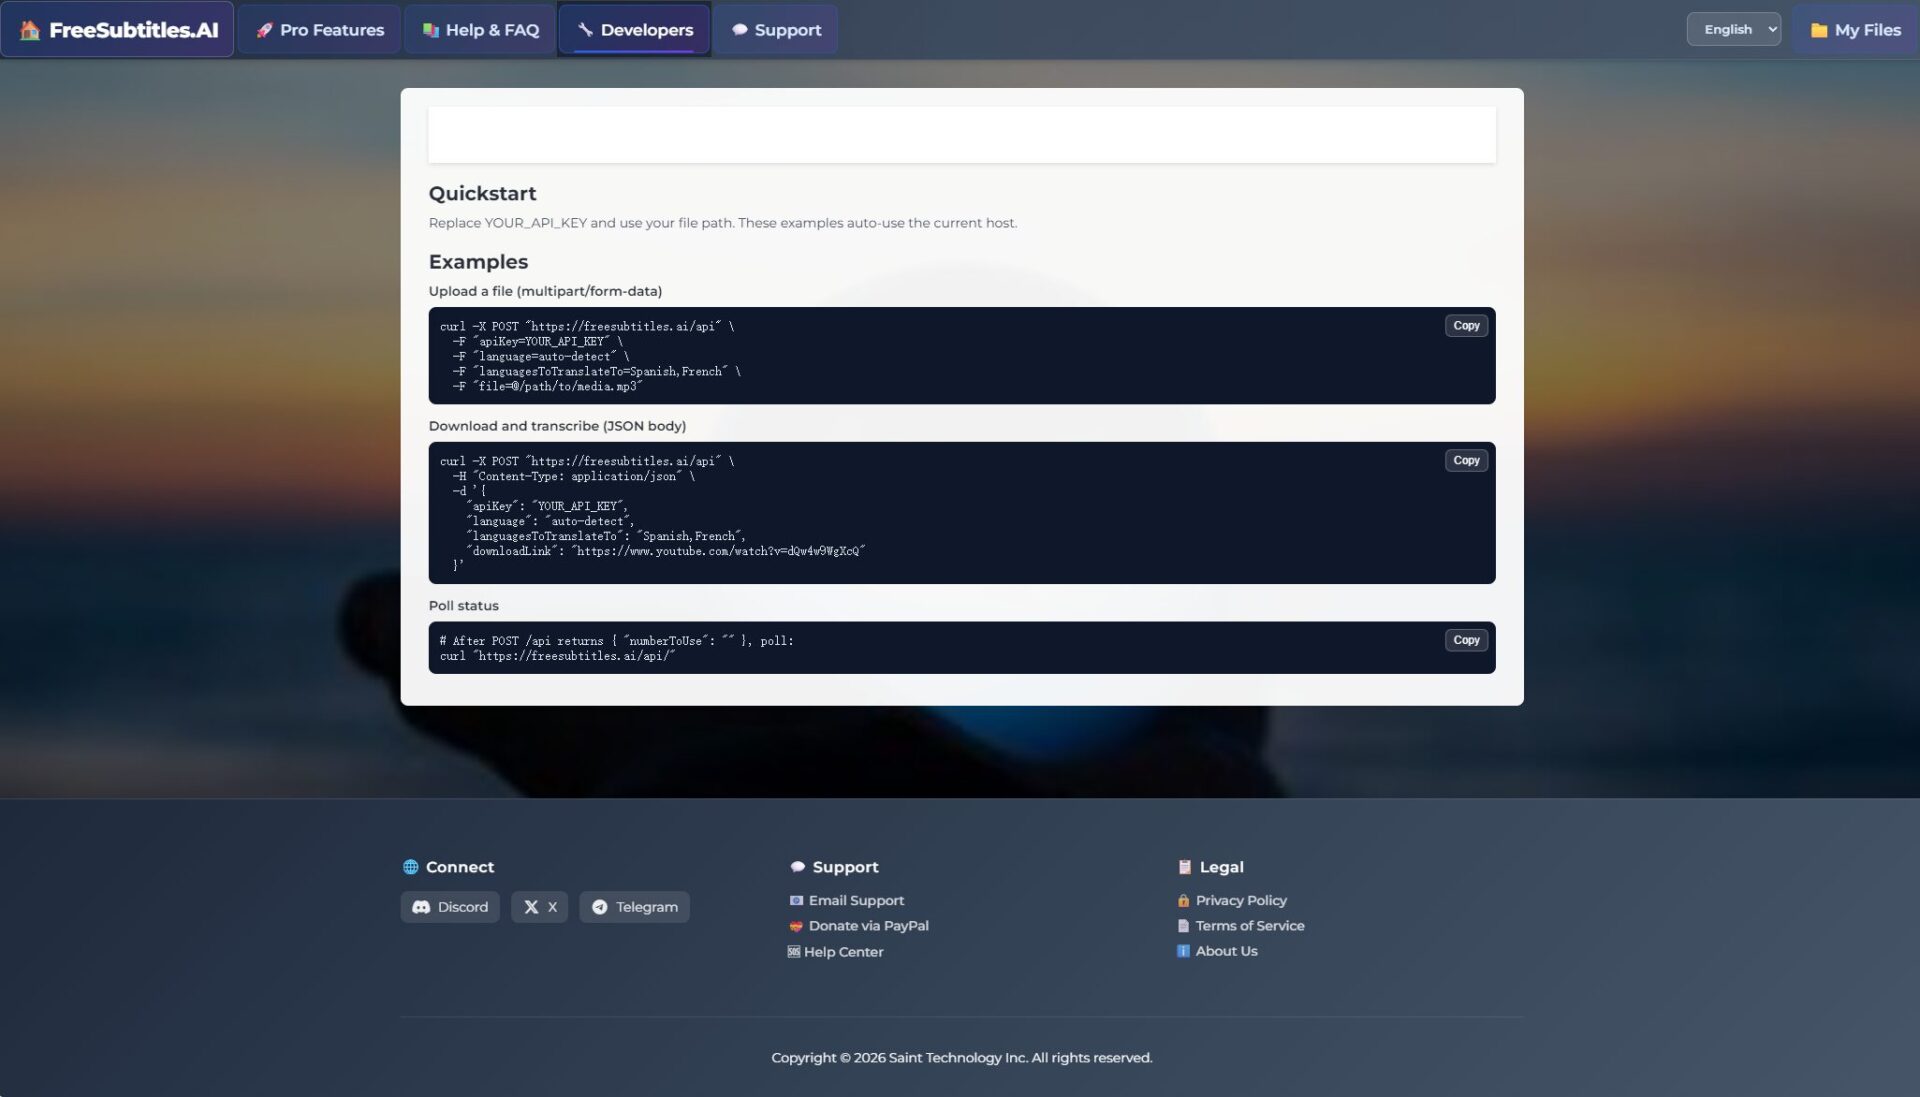Select the Developers tab
This screenshot has height=1097, width=1920.
tap(634, 30)
